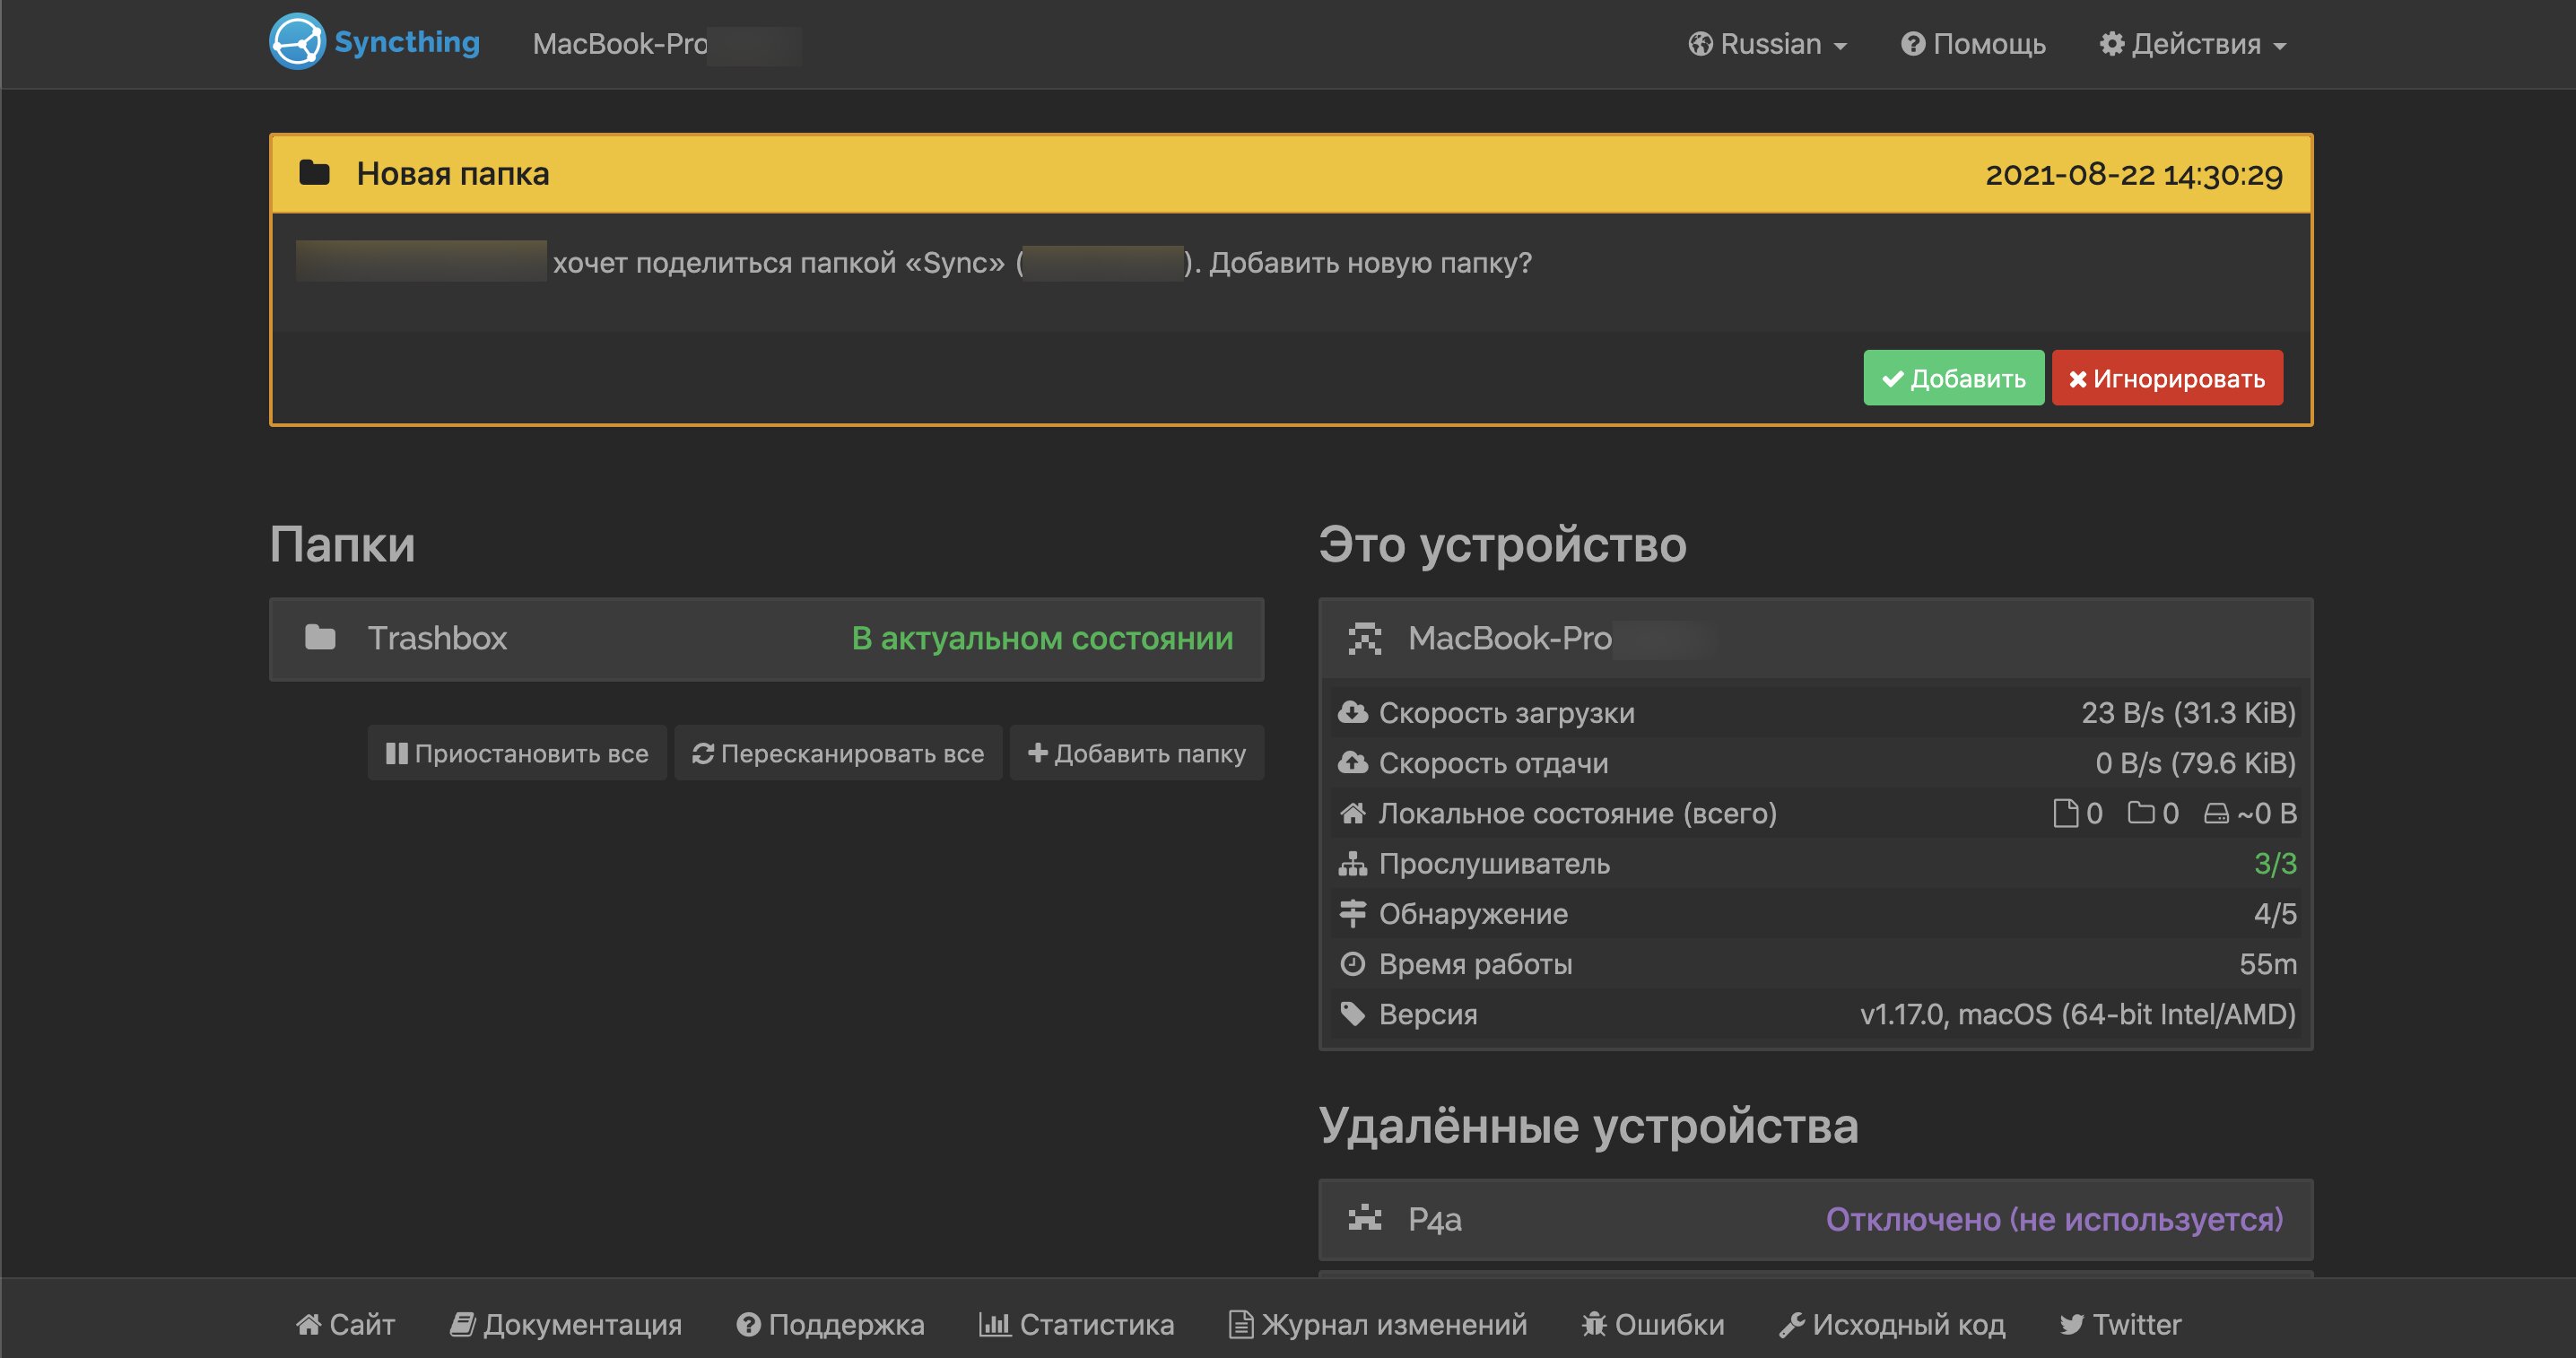Click the MacBook-Pro device identicon
Viewport: 2576px width, 1358px height.
point(1365,638)
